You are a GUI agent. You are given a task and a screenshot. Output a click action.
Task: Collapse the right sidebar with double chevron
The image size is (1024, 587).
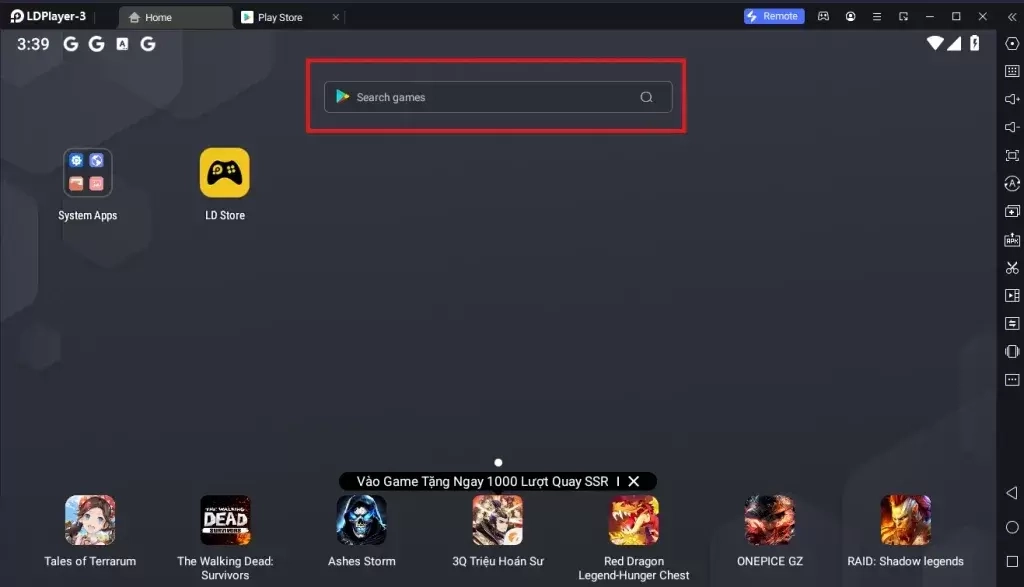coord(1012,17)
